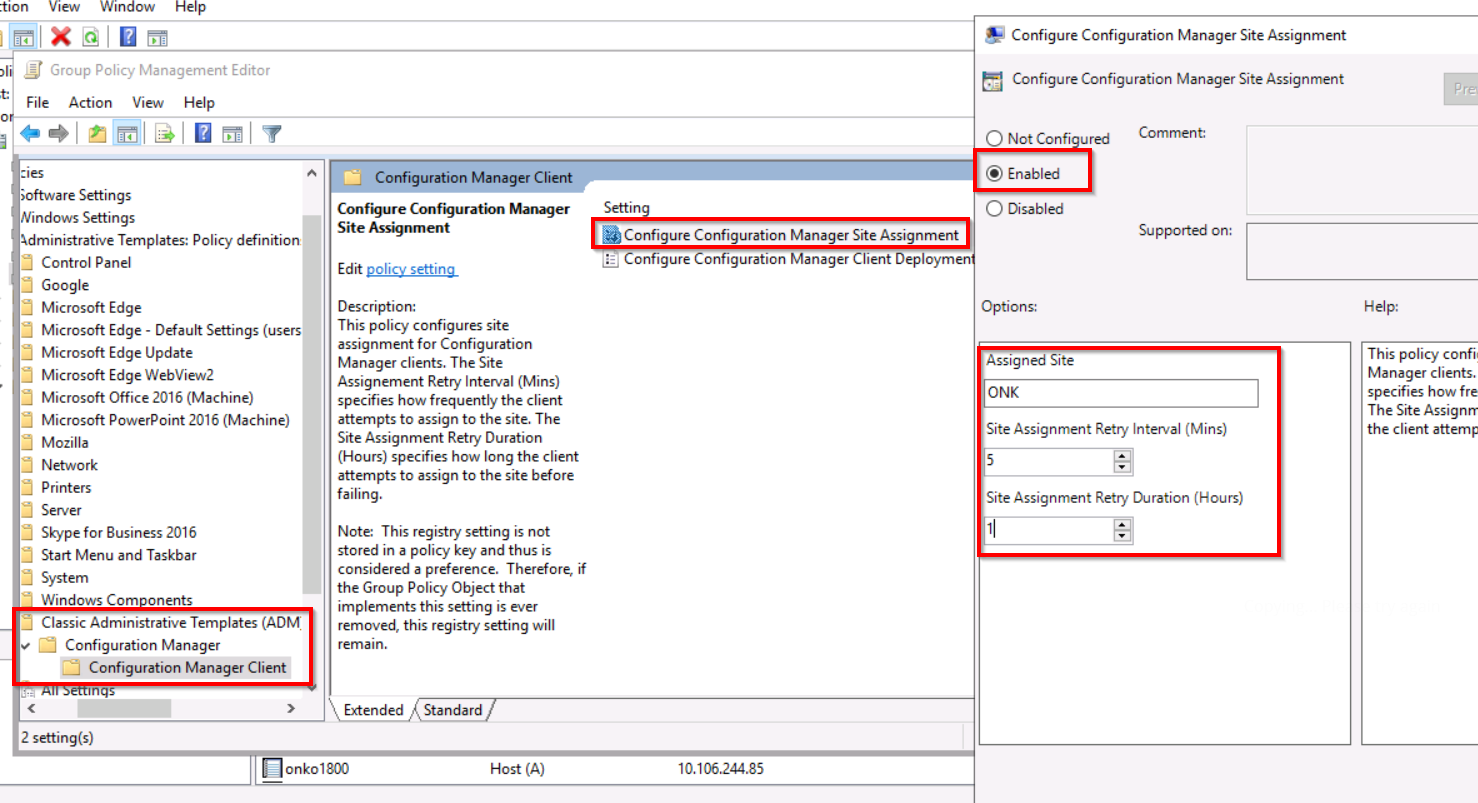The width and height of the screenshot is (1478, 803).
Task: Click the grey Forward arrow in the Editor toolbar
Action: 58,133
